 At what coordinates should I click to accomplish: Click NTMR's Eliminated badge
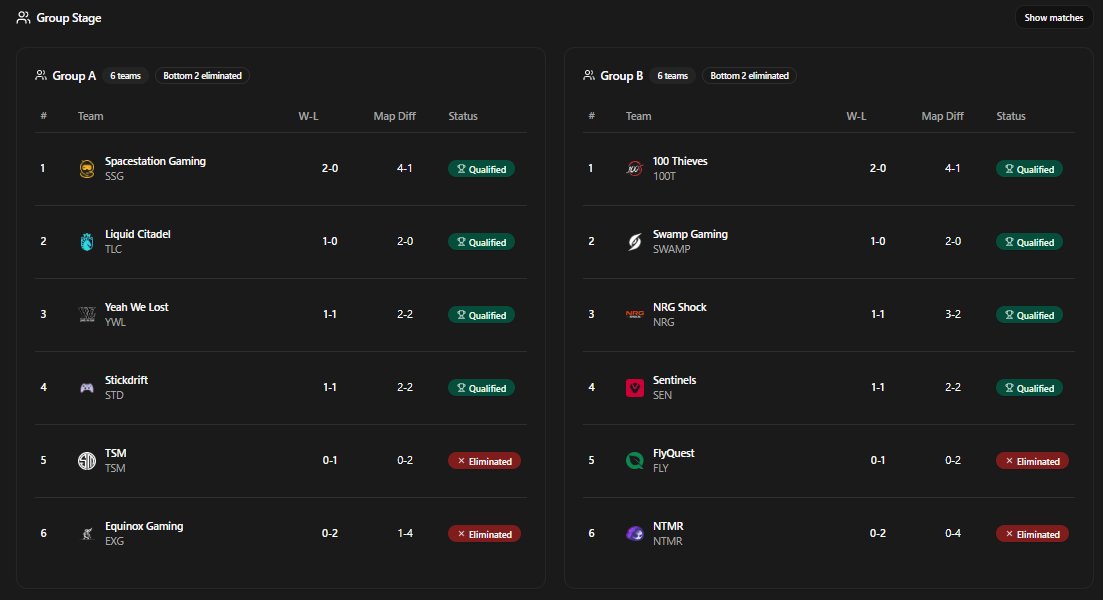[1033, 534]
